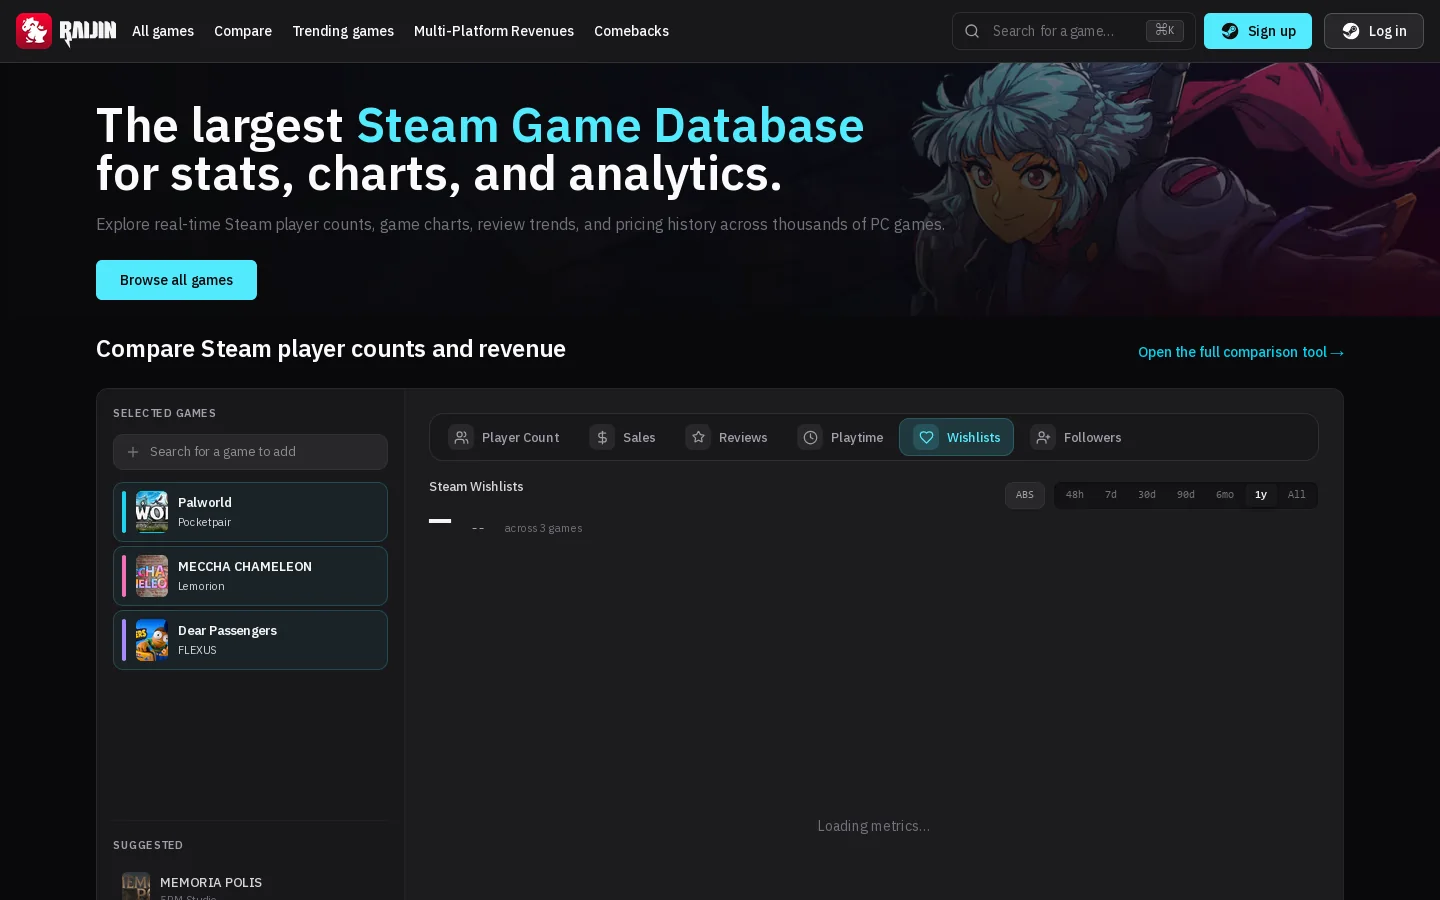Select the 30d time range
The height and width of the screenshot is (900, 1440).
1147,495
